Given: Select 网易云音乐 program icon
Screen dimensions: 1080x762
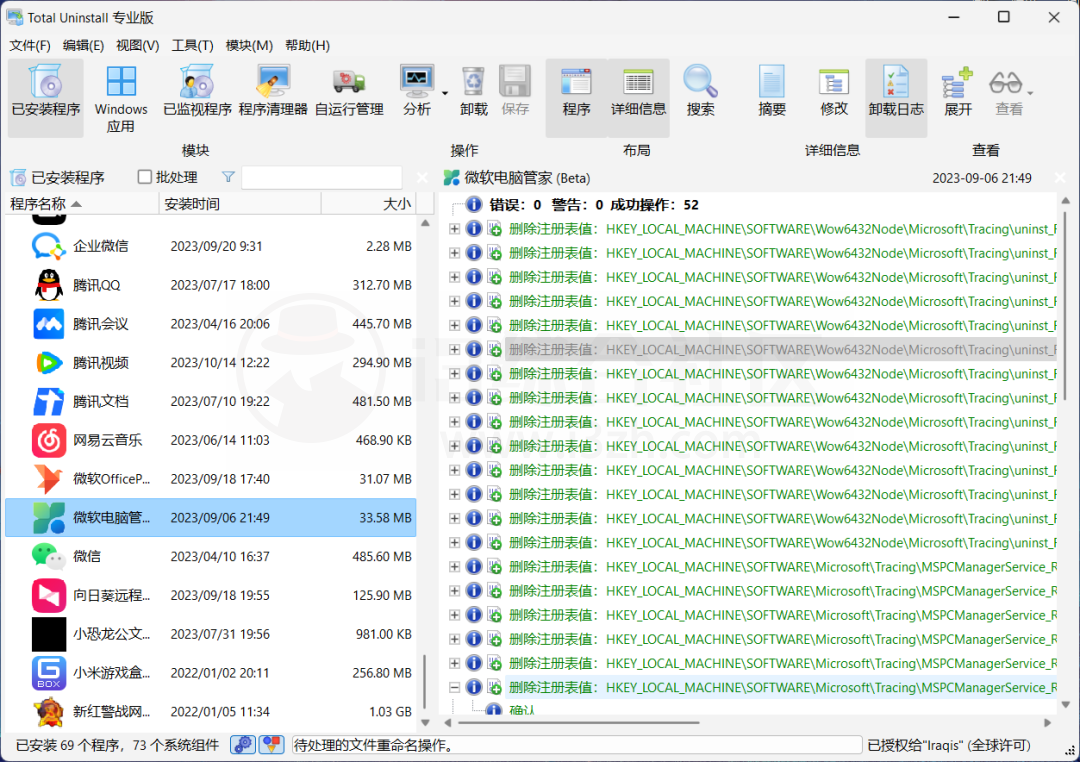Looking at the screenshot, I should [x=49, y=440].
